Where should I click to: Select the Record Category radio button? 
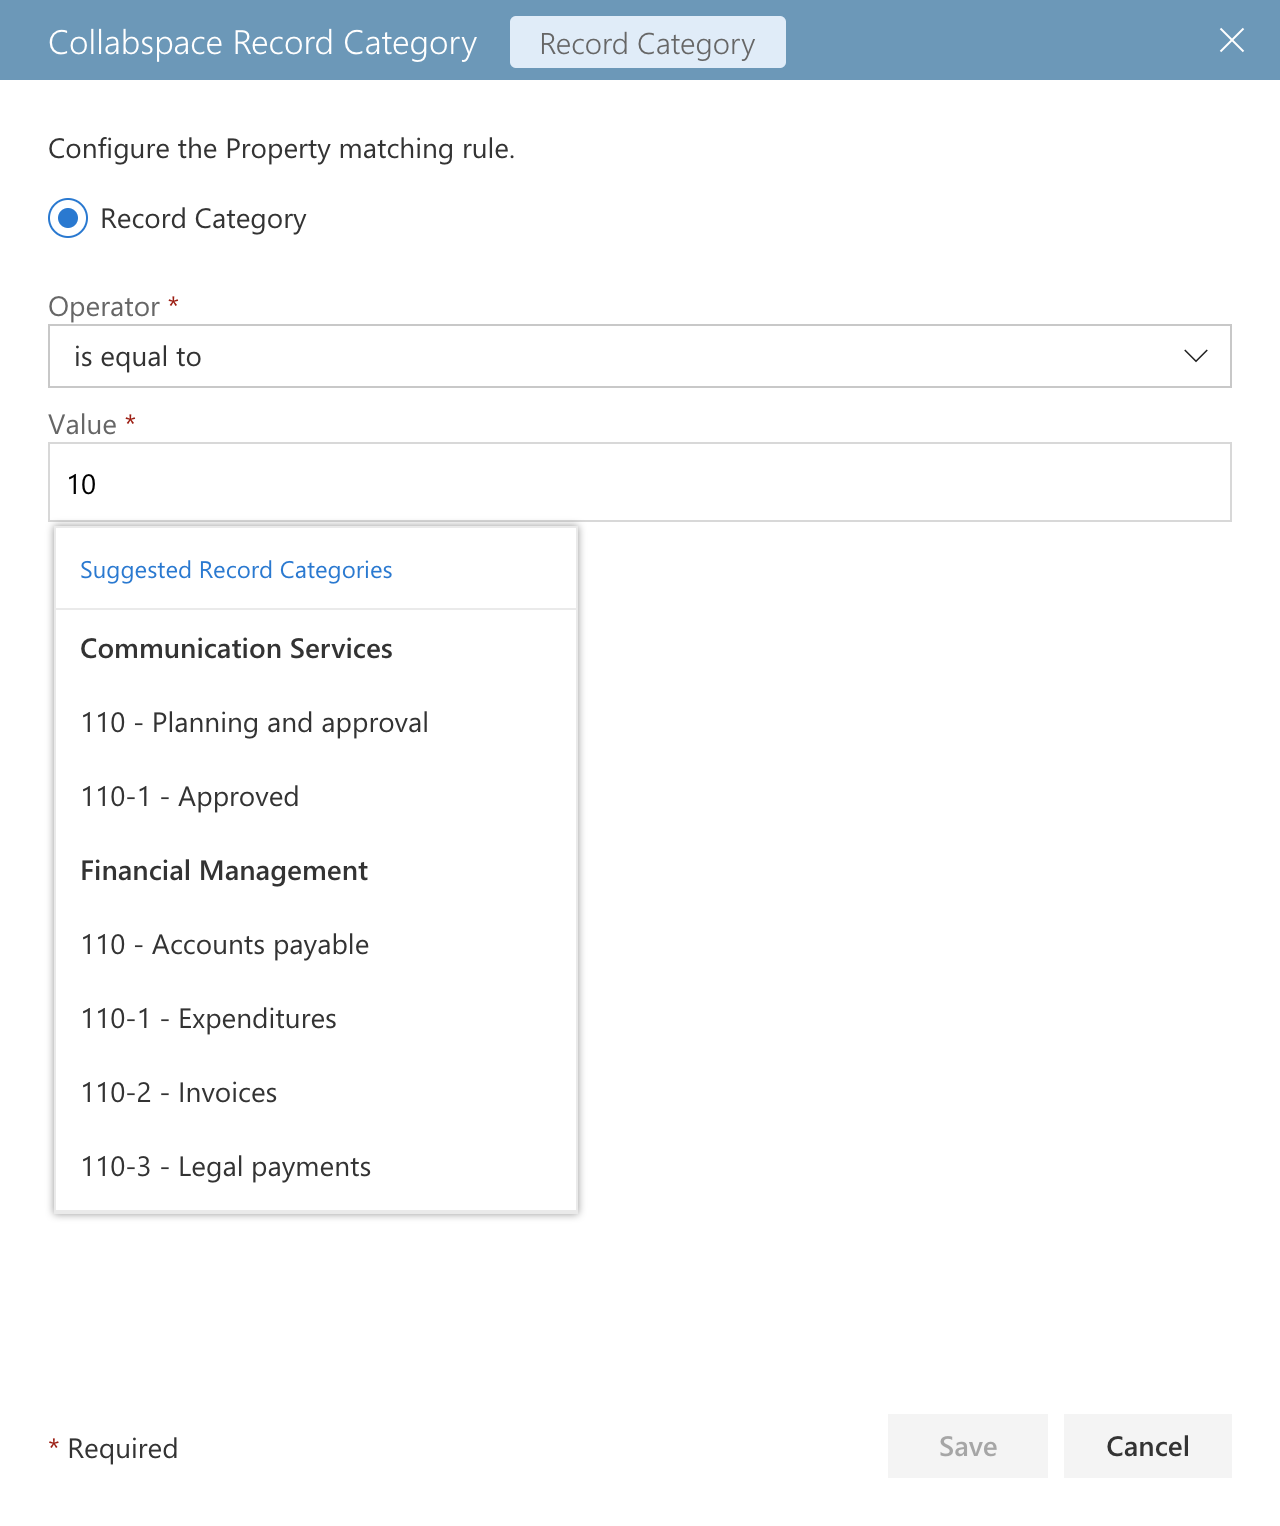point(68,218)
